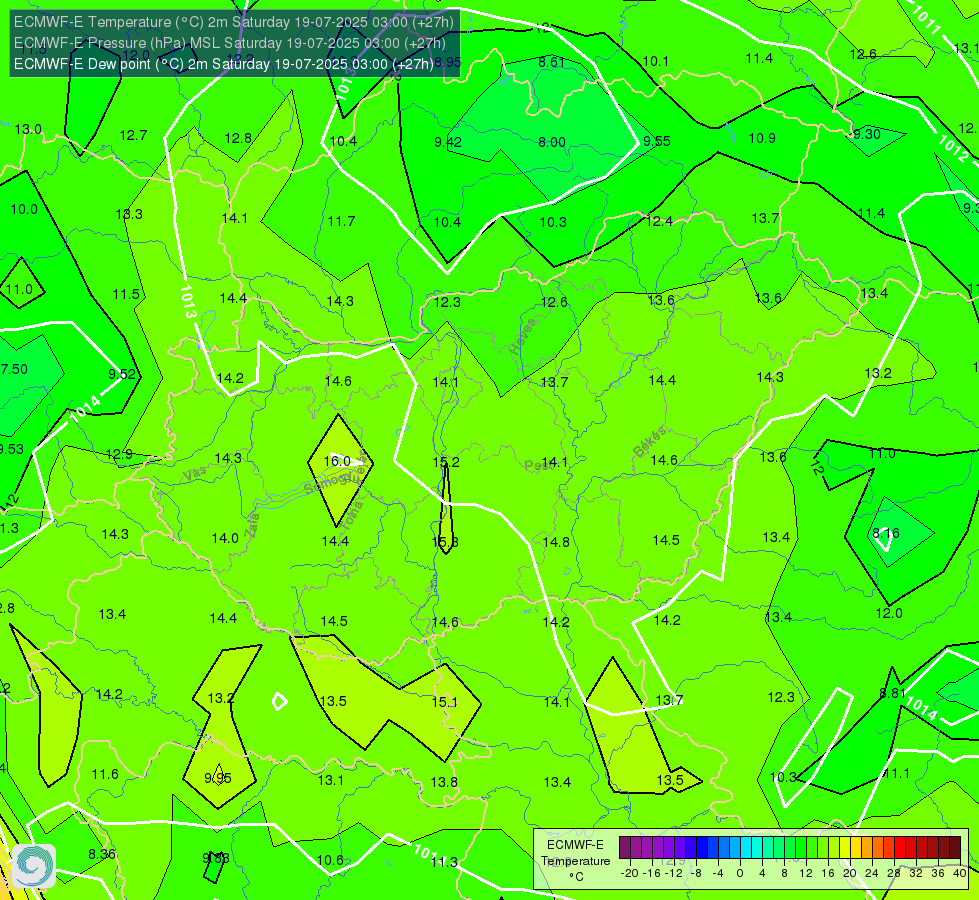Click the 0 label on the temperature legend
Screen dimensions: 979x900
point(739,873)
